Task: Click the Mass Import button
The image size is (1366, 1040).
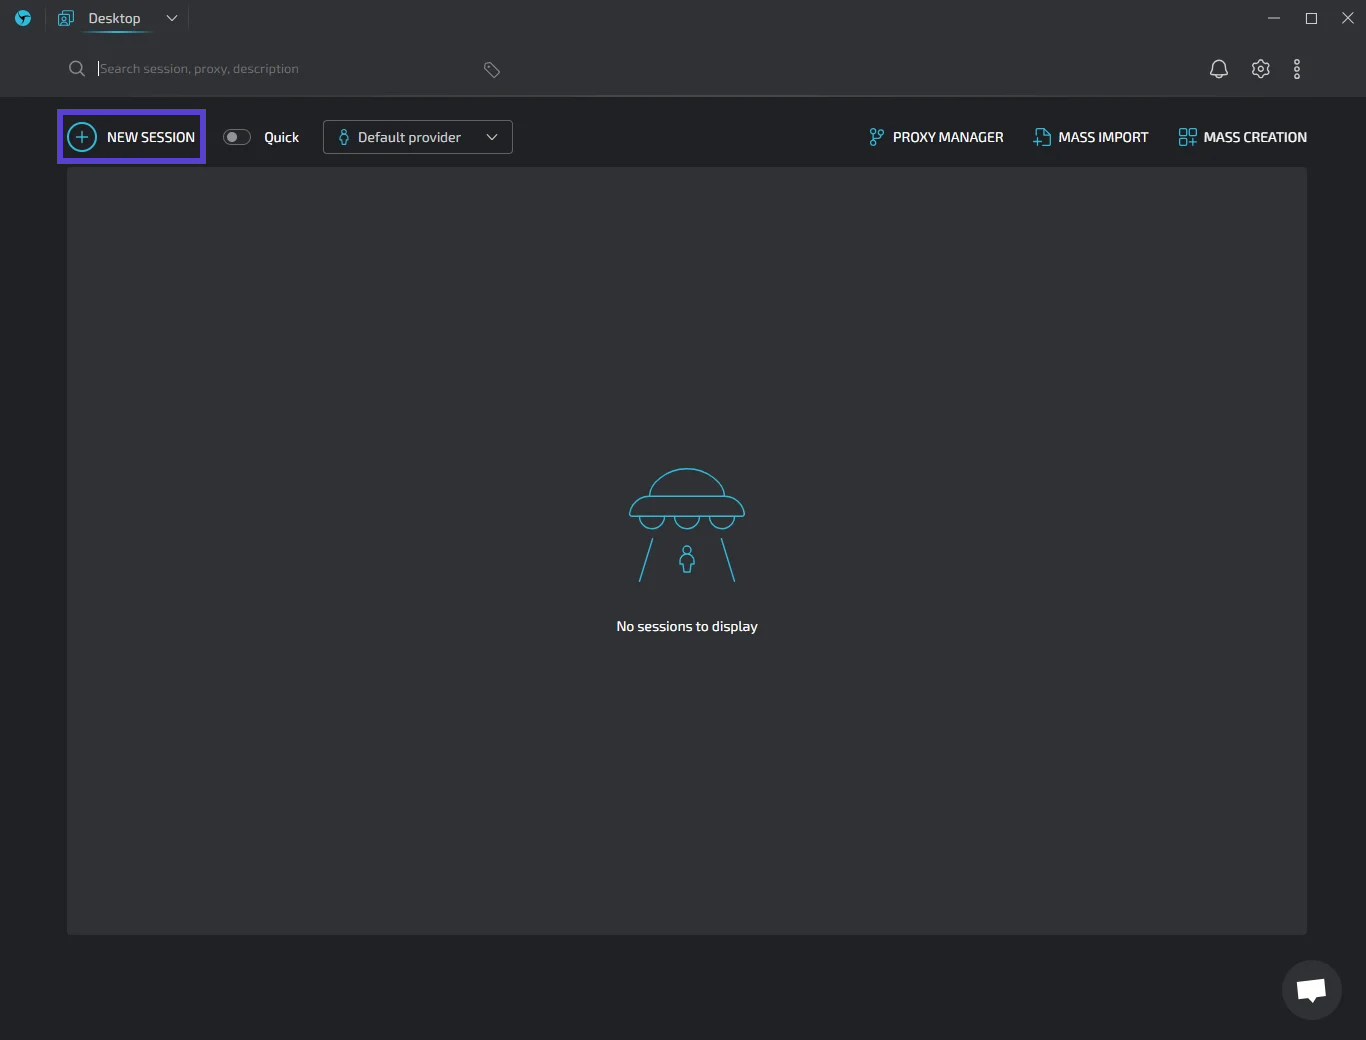Action: pyautogui.click(x=1091, y=137)
